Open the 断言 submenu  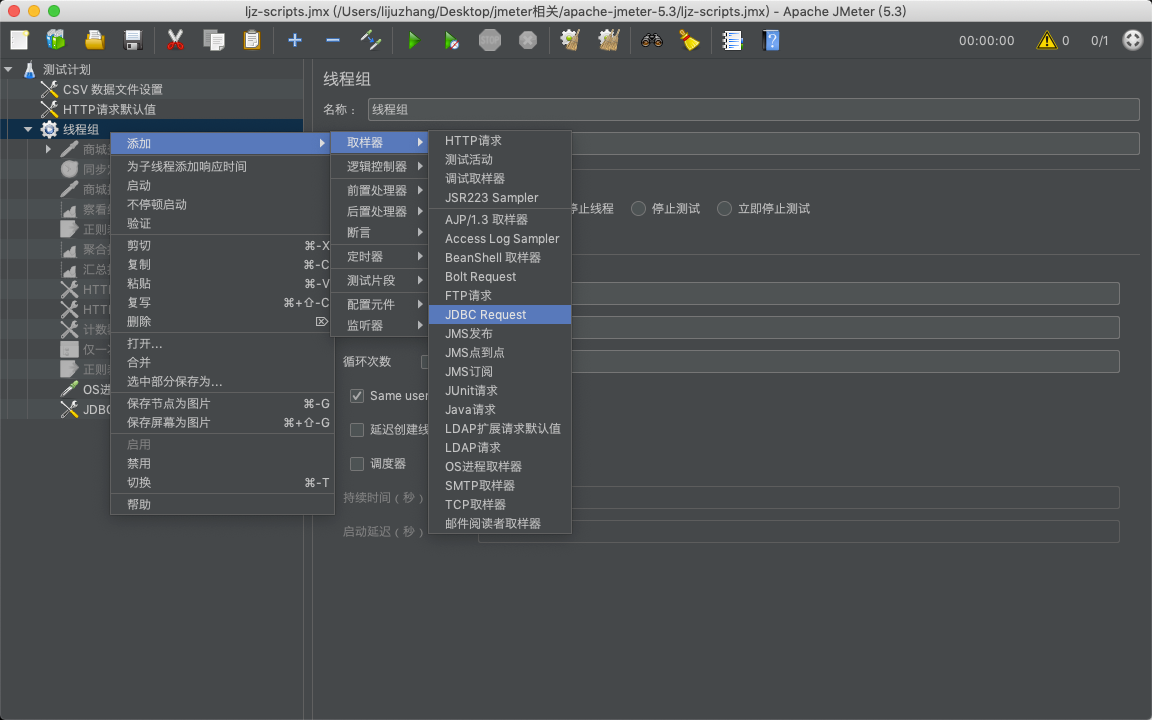[379, 233]
